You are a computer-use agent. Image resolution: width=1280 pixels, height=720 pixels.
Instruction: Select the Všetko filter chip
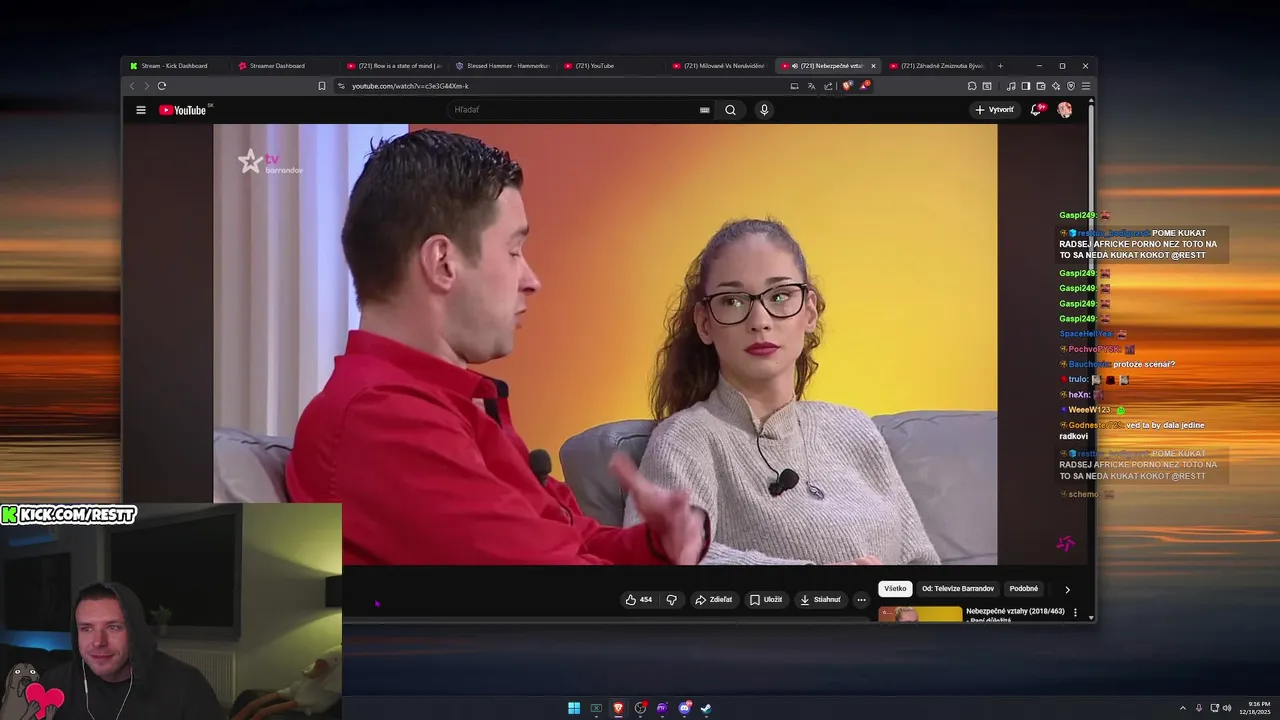895,589
